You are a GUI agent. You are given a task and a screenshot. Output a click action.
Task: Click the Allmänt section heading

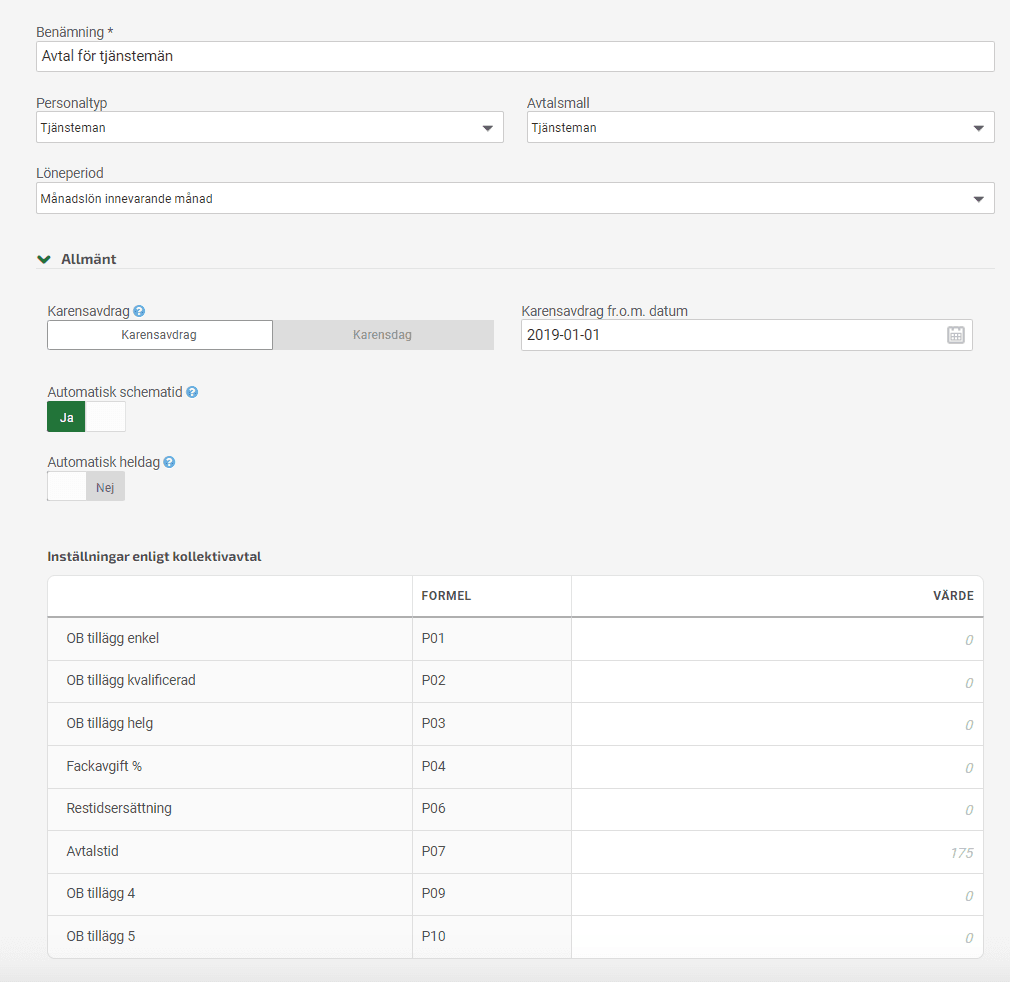click(x=89, y=259)
